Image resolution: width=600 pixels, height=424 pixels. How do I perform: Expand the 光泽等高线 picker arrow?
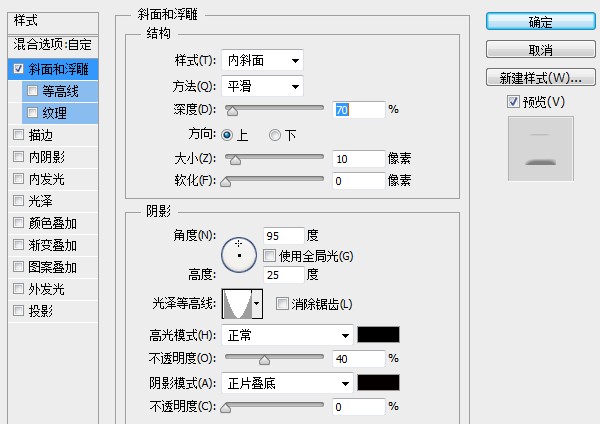point(257,304)
